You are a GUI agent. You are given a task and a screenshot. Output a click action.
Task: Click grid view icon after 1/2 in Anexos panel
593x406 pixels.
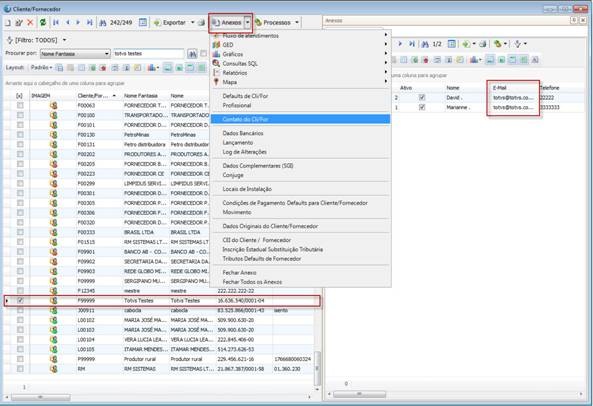coord(452,44)
